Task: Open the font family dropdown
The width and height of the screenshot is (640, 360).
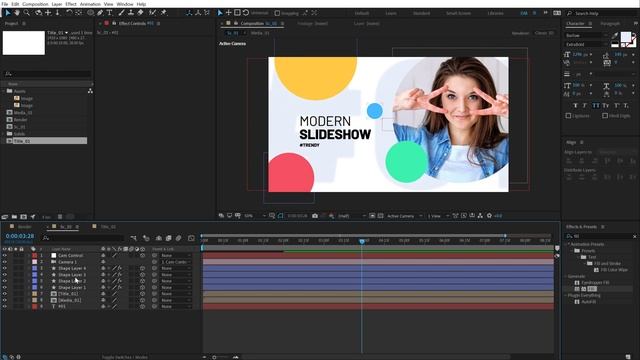Action: pyautogui.click(x=586, y=36)
